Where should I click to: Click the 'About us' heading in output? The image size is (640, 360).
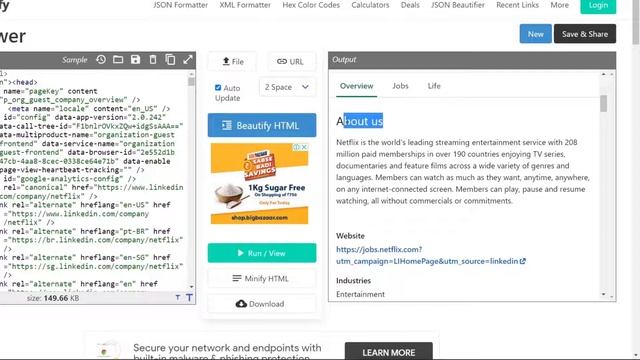360,121
